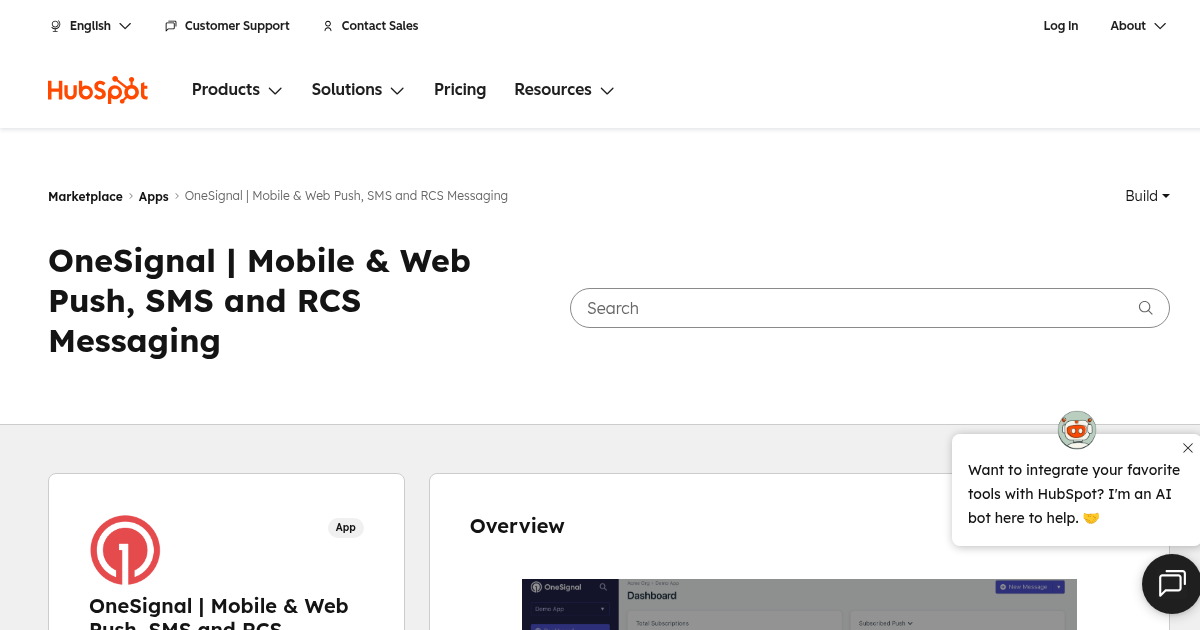Expand the Solutions menu

pyautogui.click(x=358, y=90)
